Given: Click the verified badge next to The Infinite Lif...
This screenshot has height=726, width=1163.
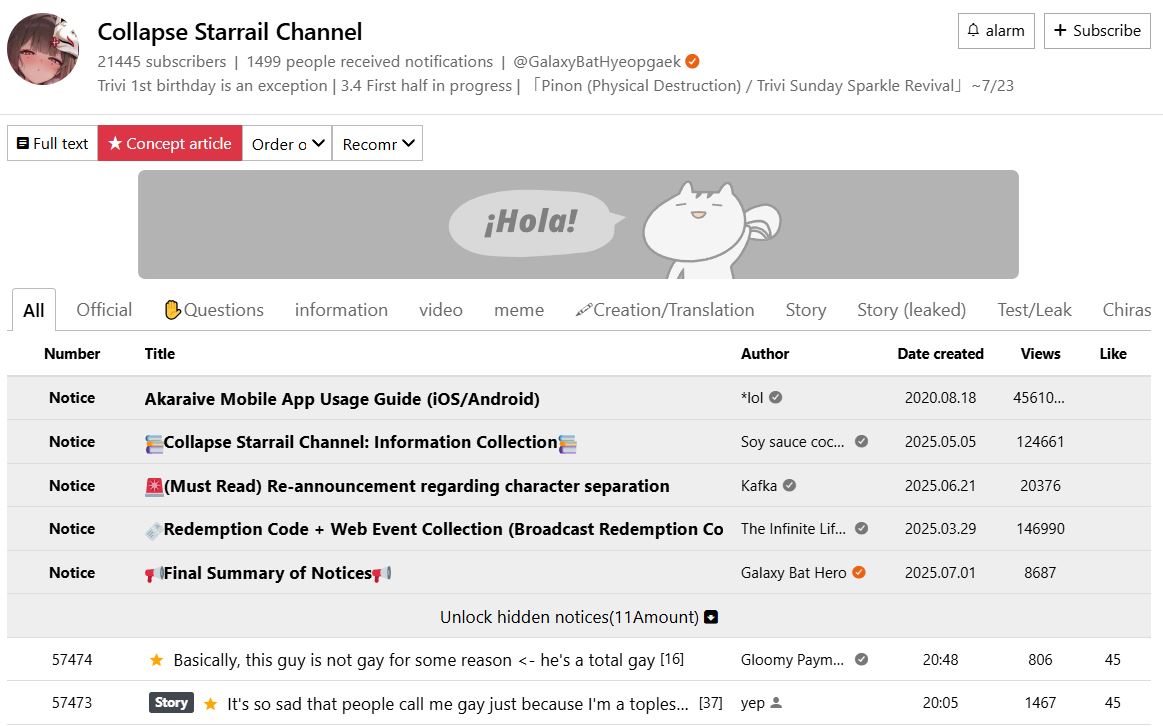Looking at the screenshot, I should tap(861, 529).
